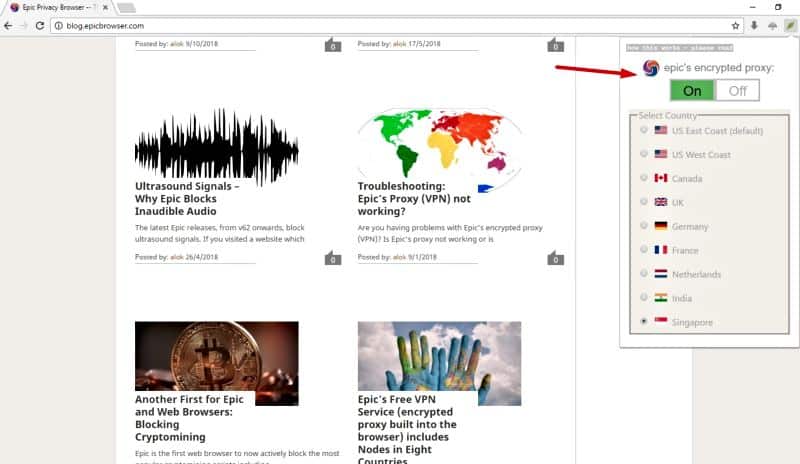Click the forward navigation arrow
The image size is (800, 464).
[x=23, y=26]
